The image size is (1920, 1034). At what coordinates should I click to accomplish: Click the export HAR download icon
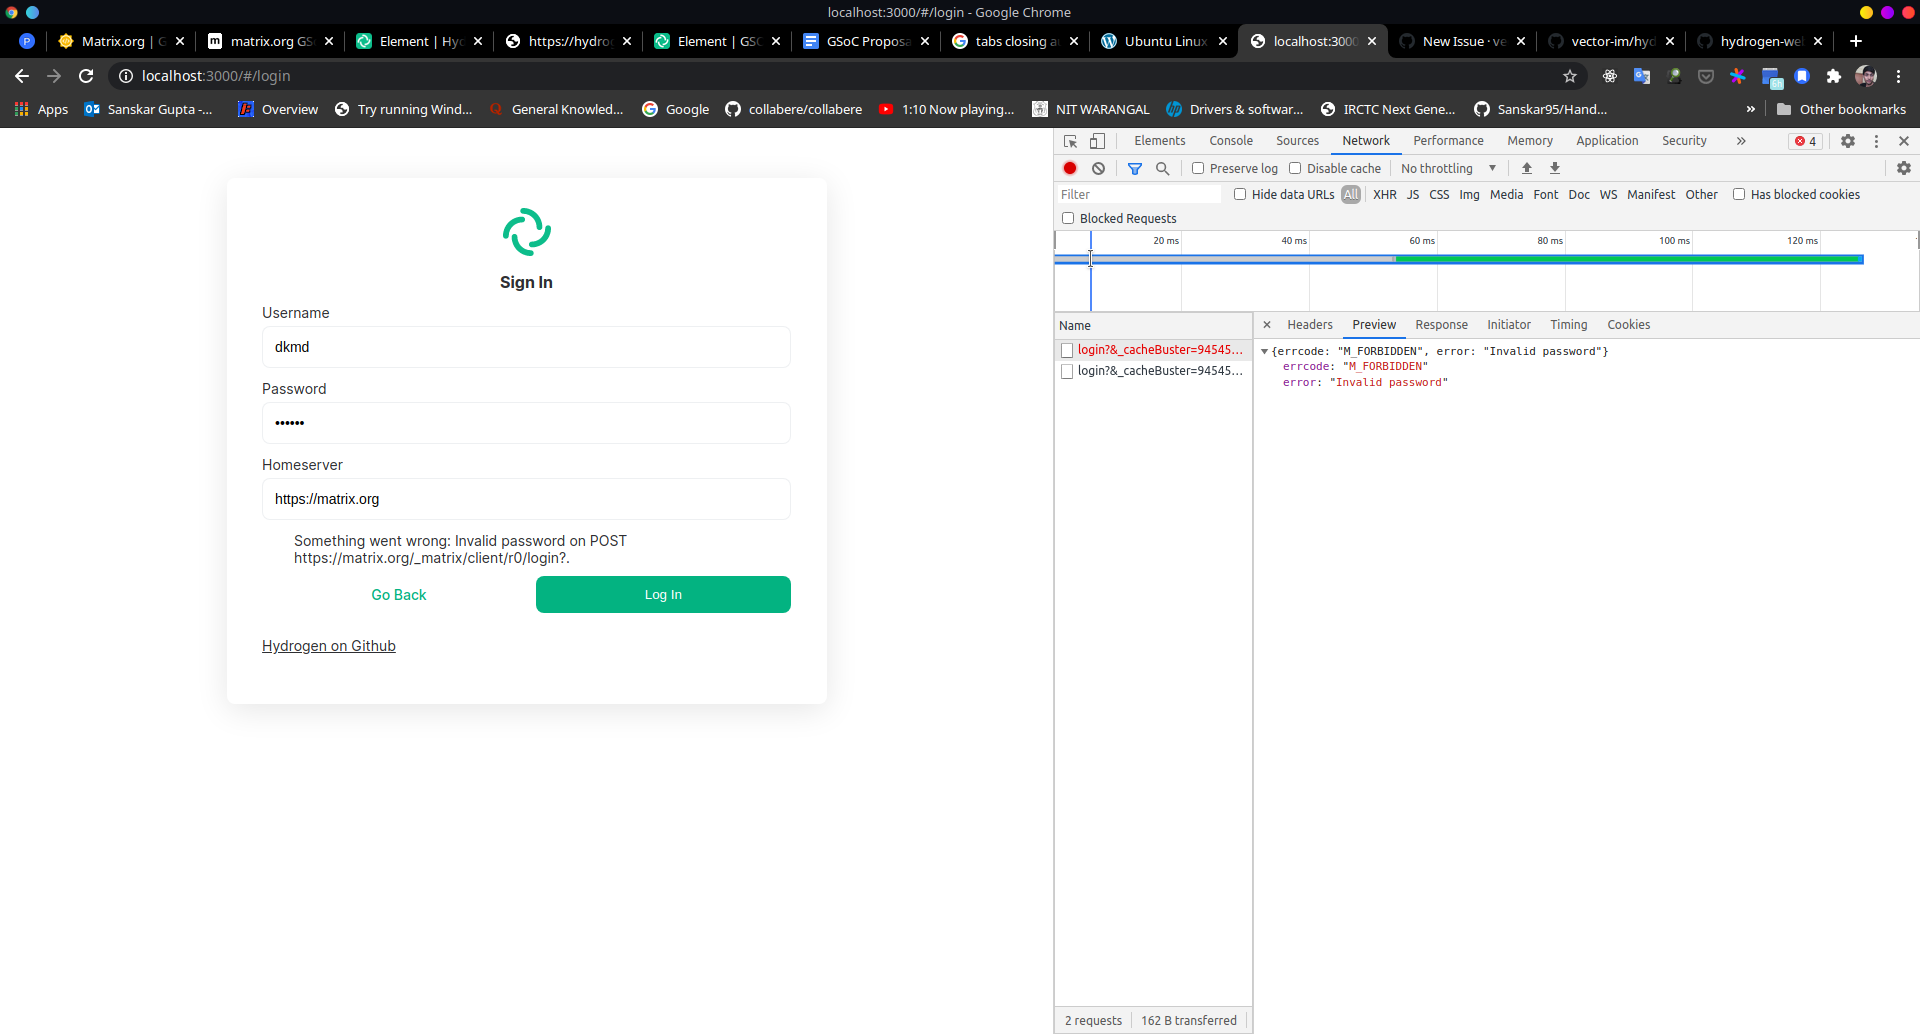click(1555, 168)
